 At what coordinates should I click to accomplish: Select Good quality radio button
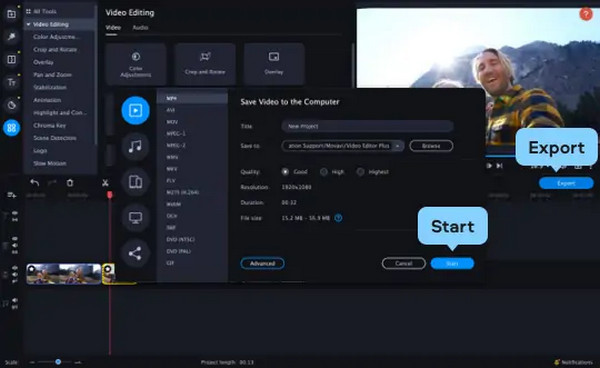point(285,172)
